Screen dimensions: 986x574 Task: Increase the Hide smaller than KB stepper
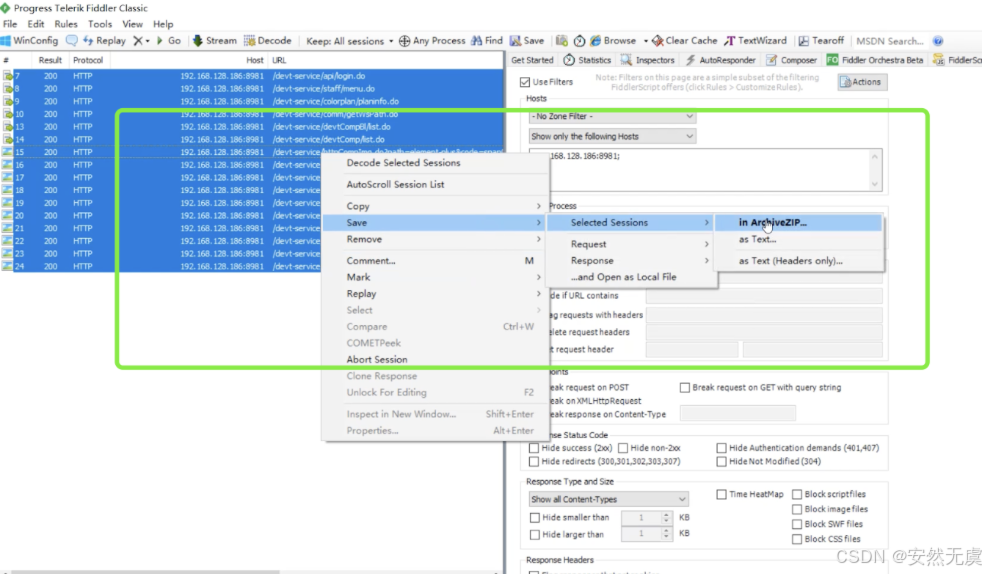[x=666, y=515]
